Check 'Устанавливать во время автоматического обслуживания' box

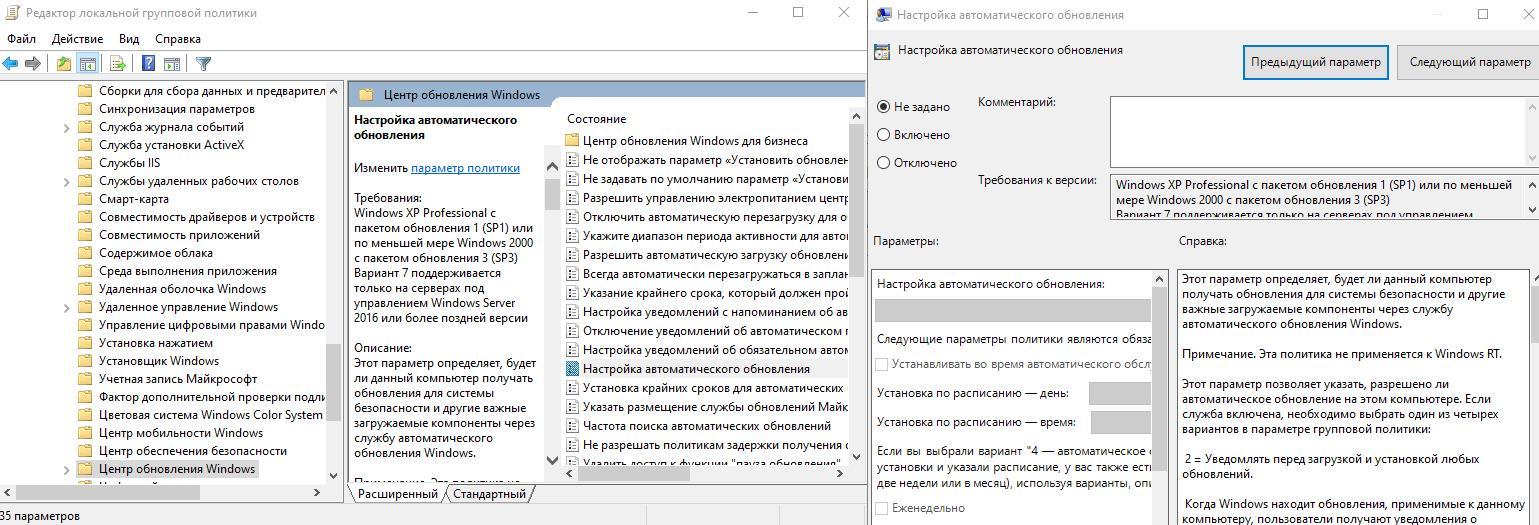pyautogui.click(x=881, y=365)
